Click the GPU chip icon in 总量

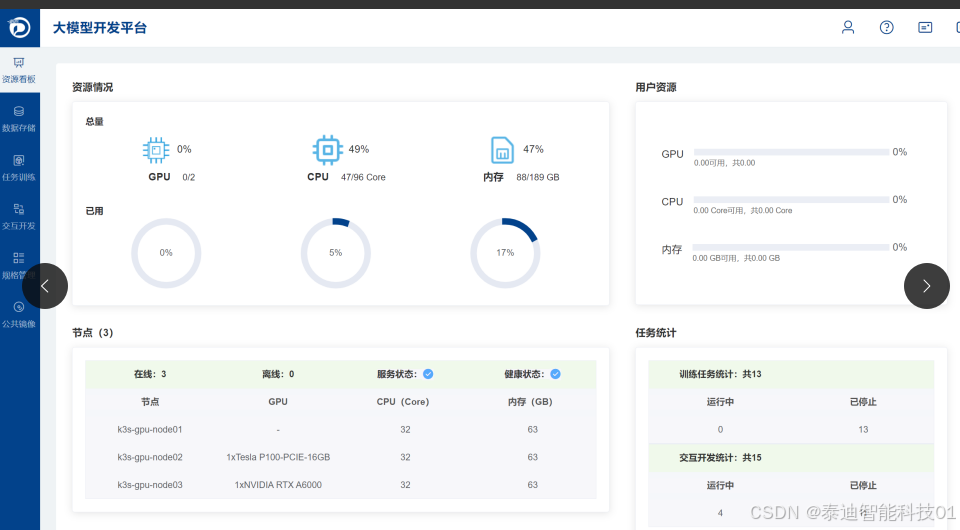pos(156,150)
